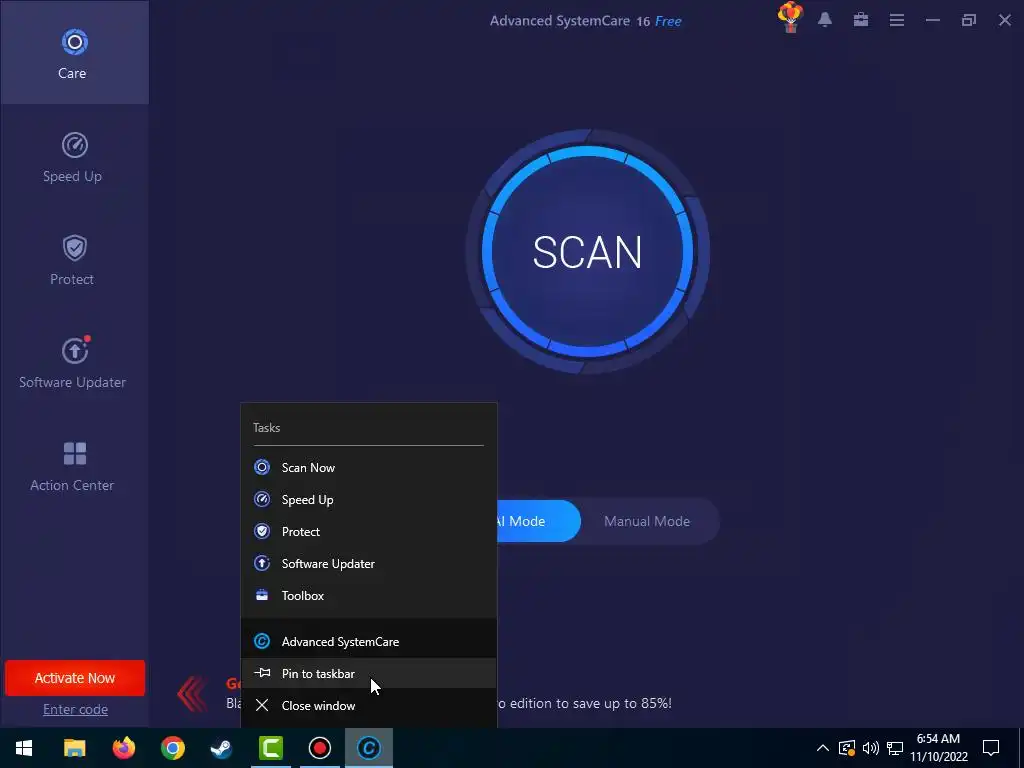
Task: Open notifications bell in title bar
Action: click(x=825, y=20)
